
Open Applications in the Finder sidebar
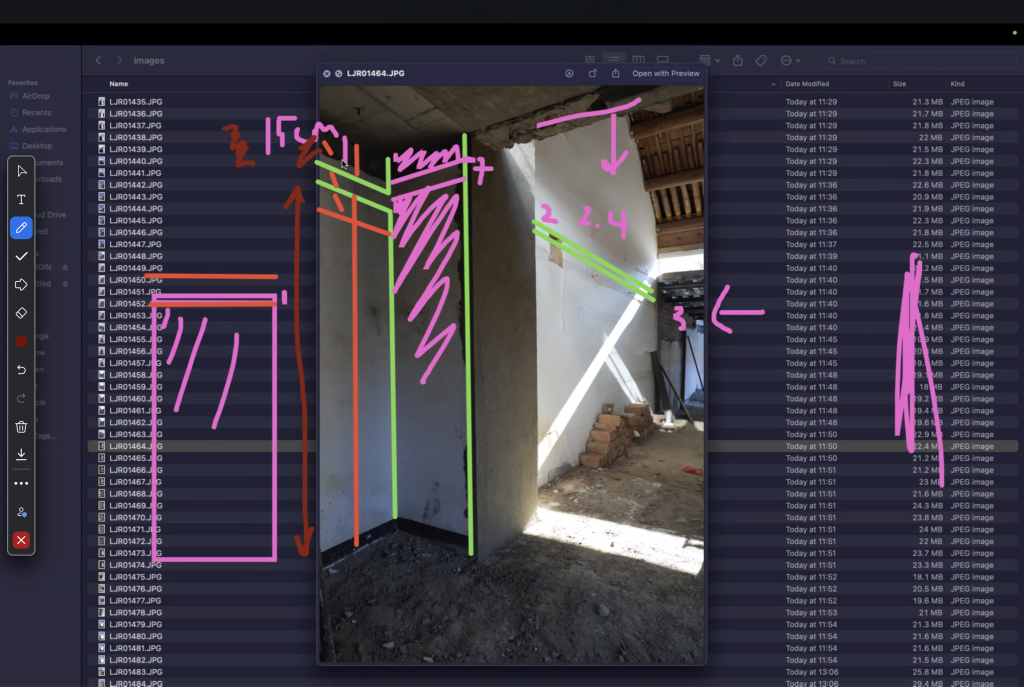(x=43, y=129)
